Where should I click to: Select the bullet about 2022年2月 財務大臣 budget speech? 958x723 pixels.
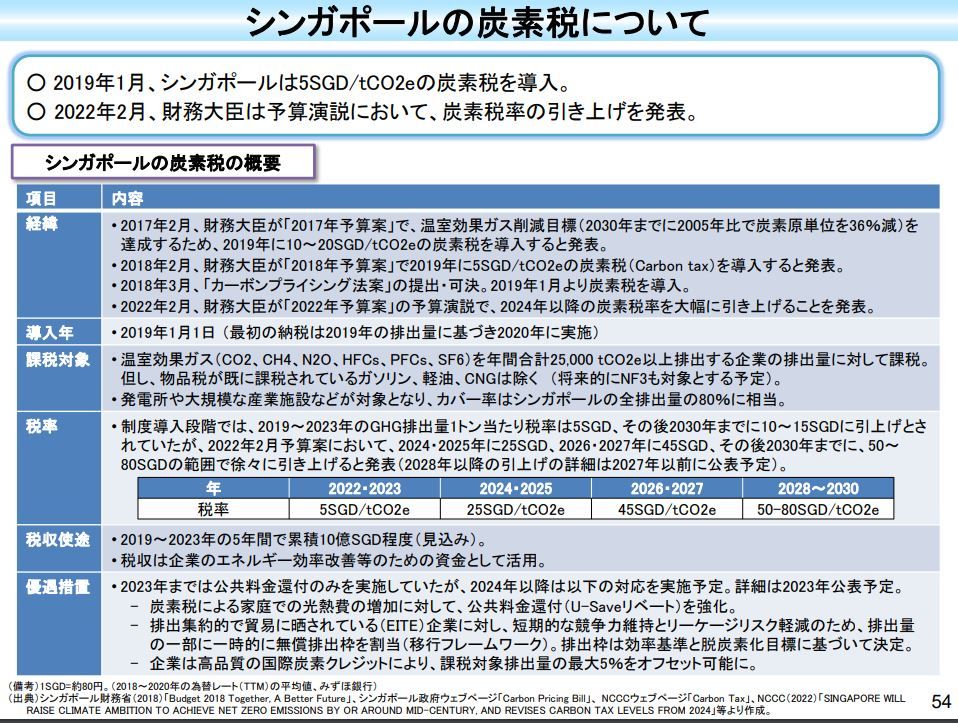(x=363, y=112)
